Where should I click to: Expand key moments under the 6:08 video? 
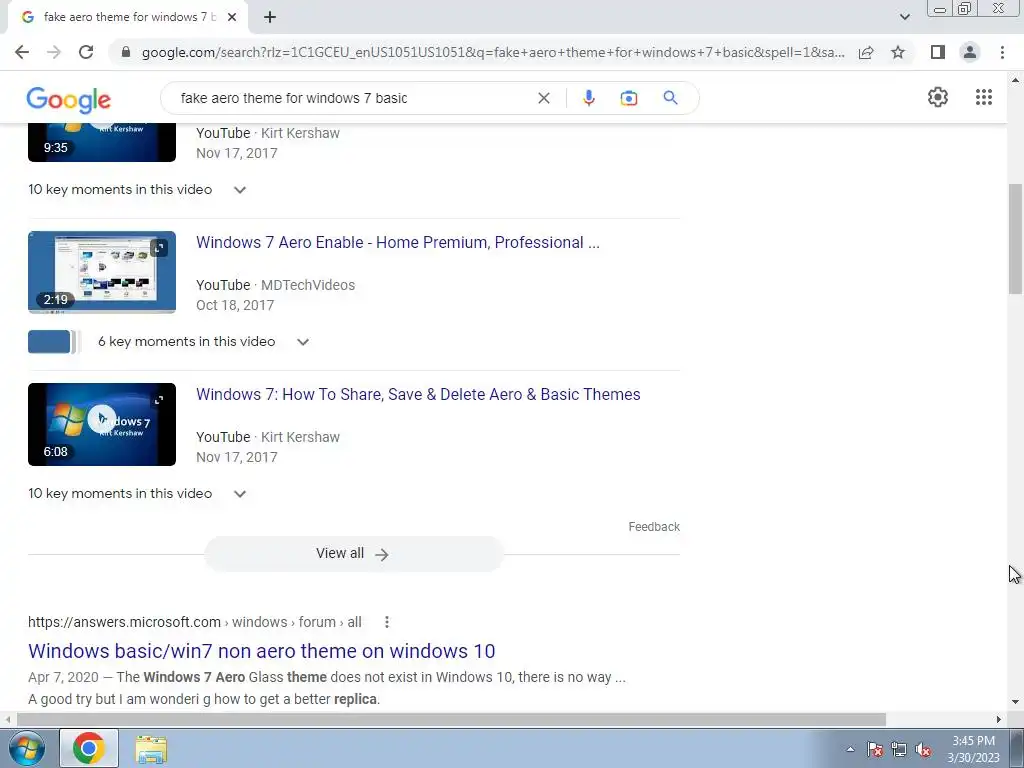240,494
